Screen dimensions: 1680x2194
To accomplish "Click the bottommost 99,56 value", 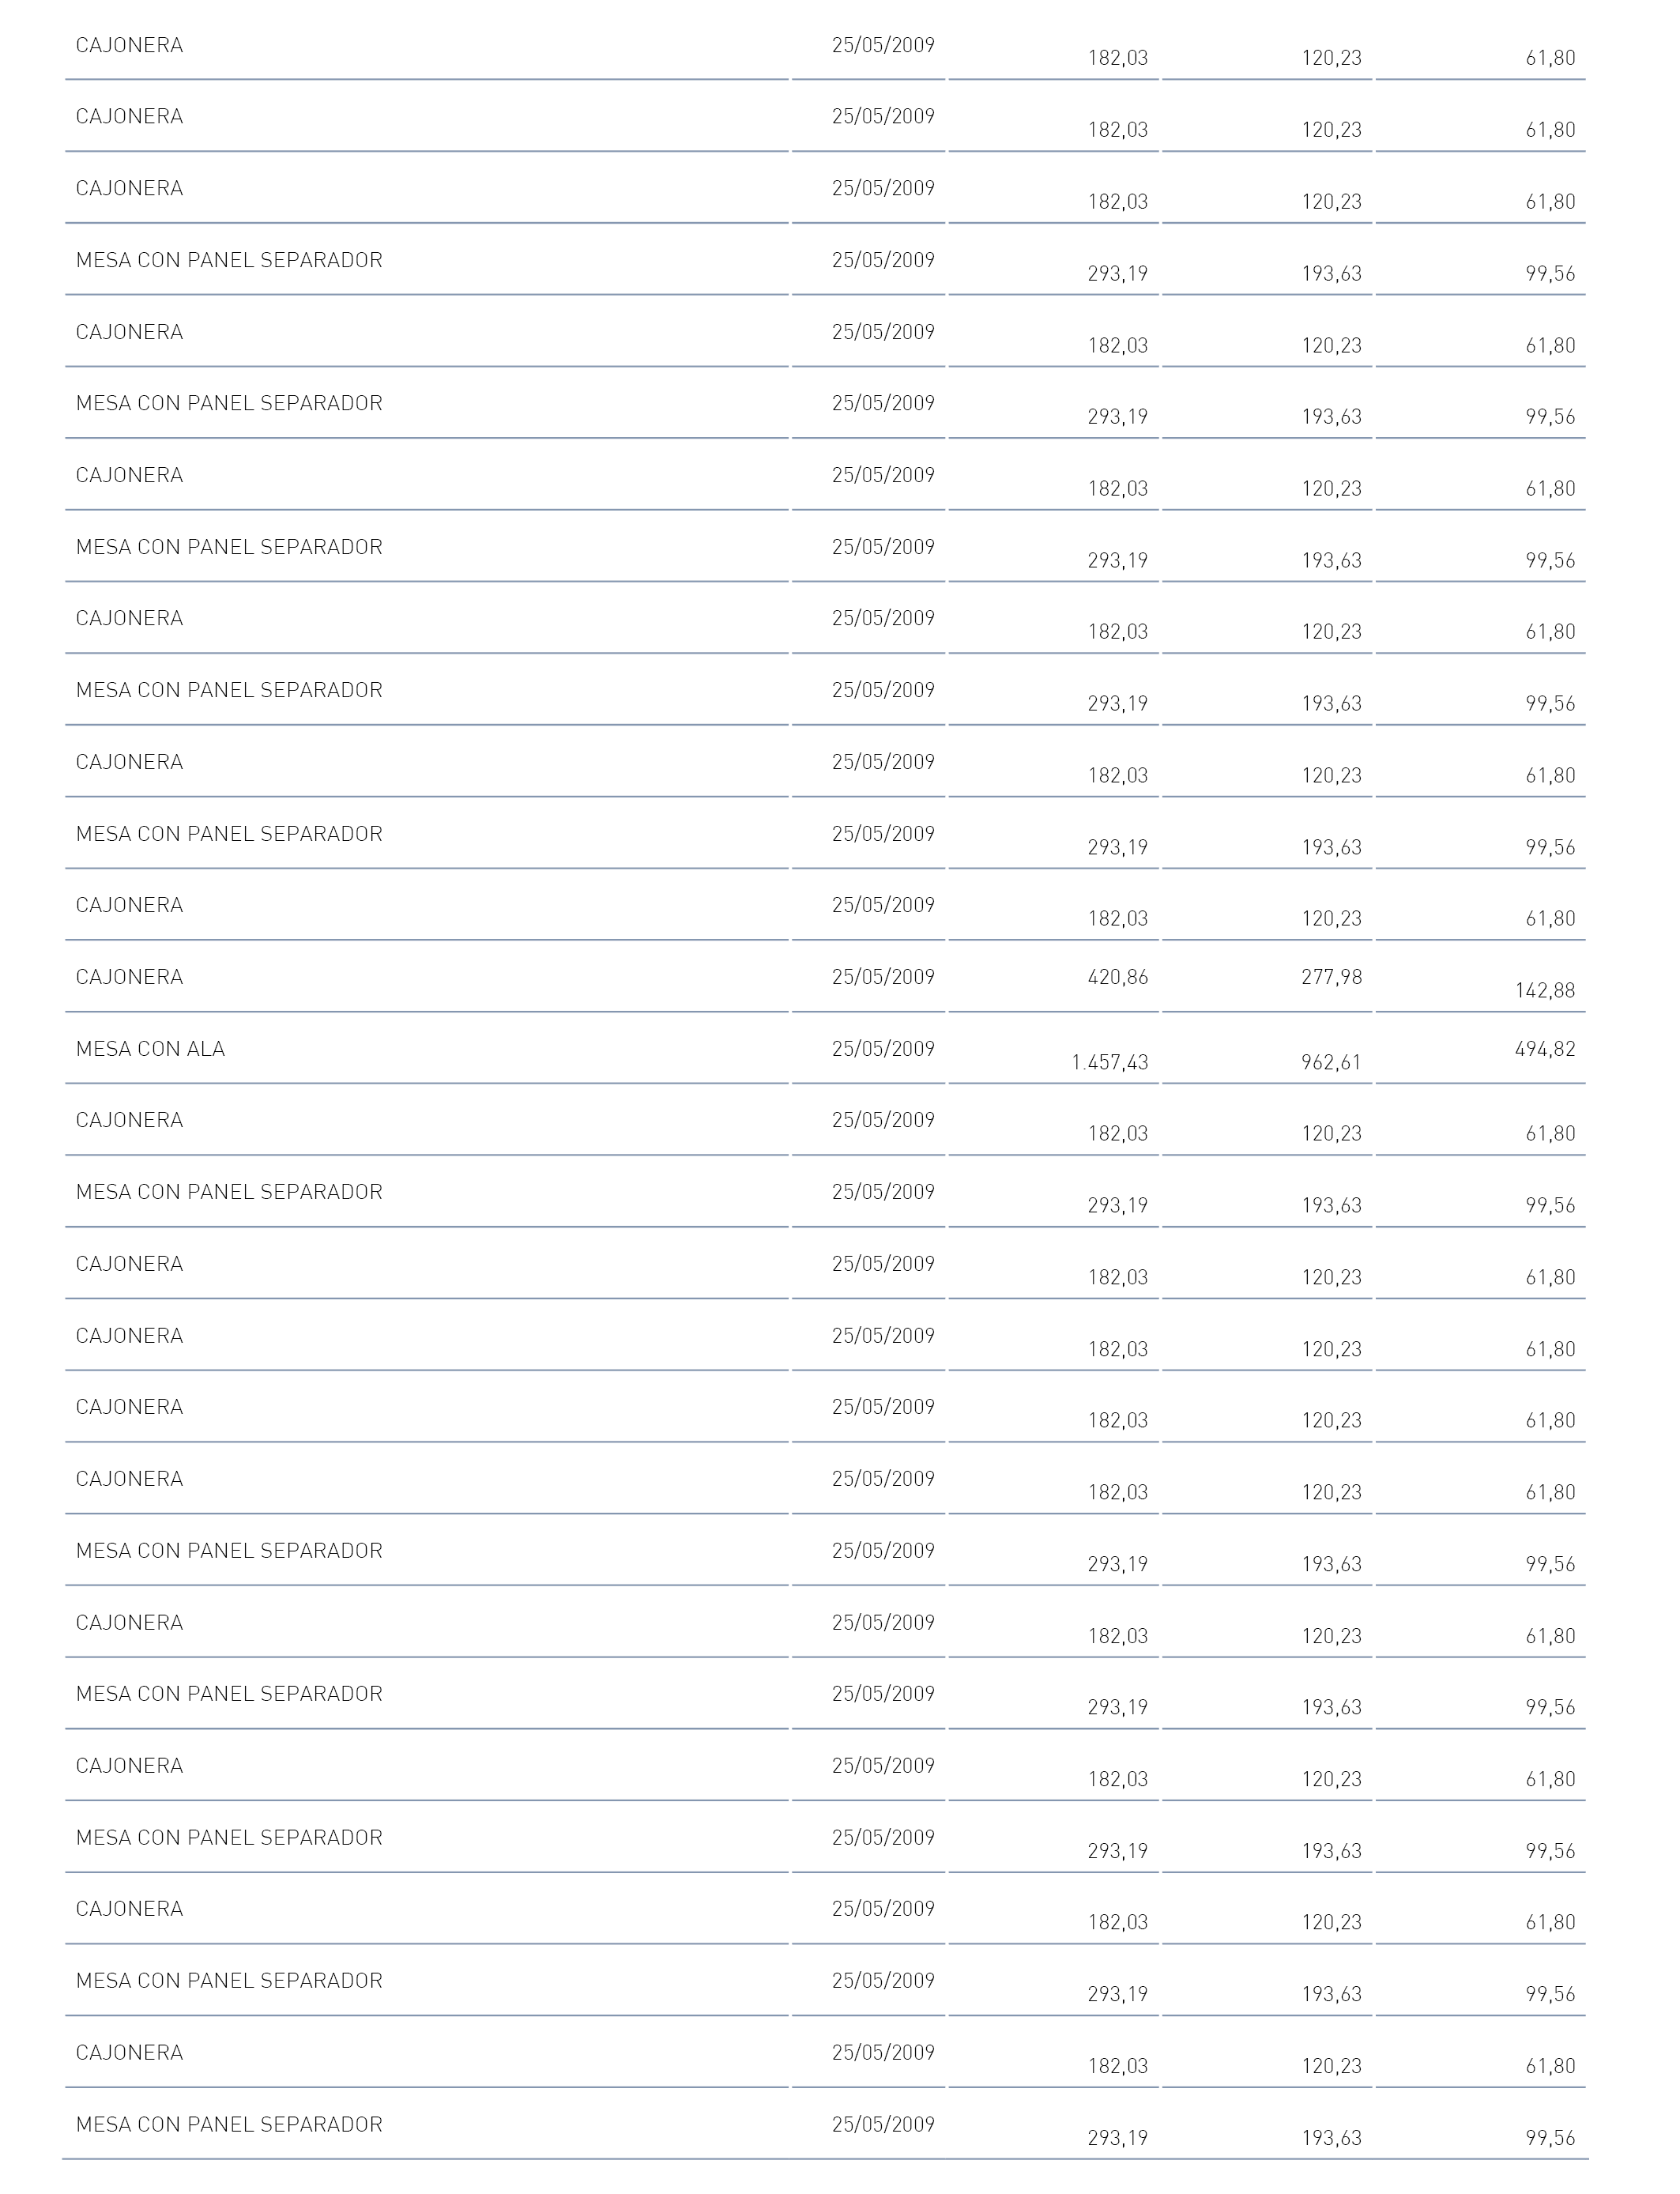I will pos(1550,2138).
